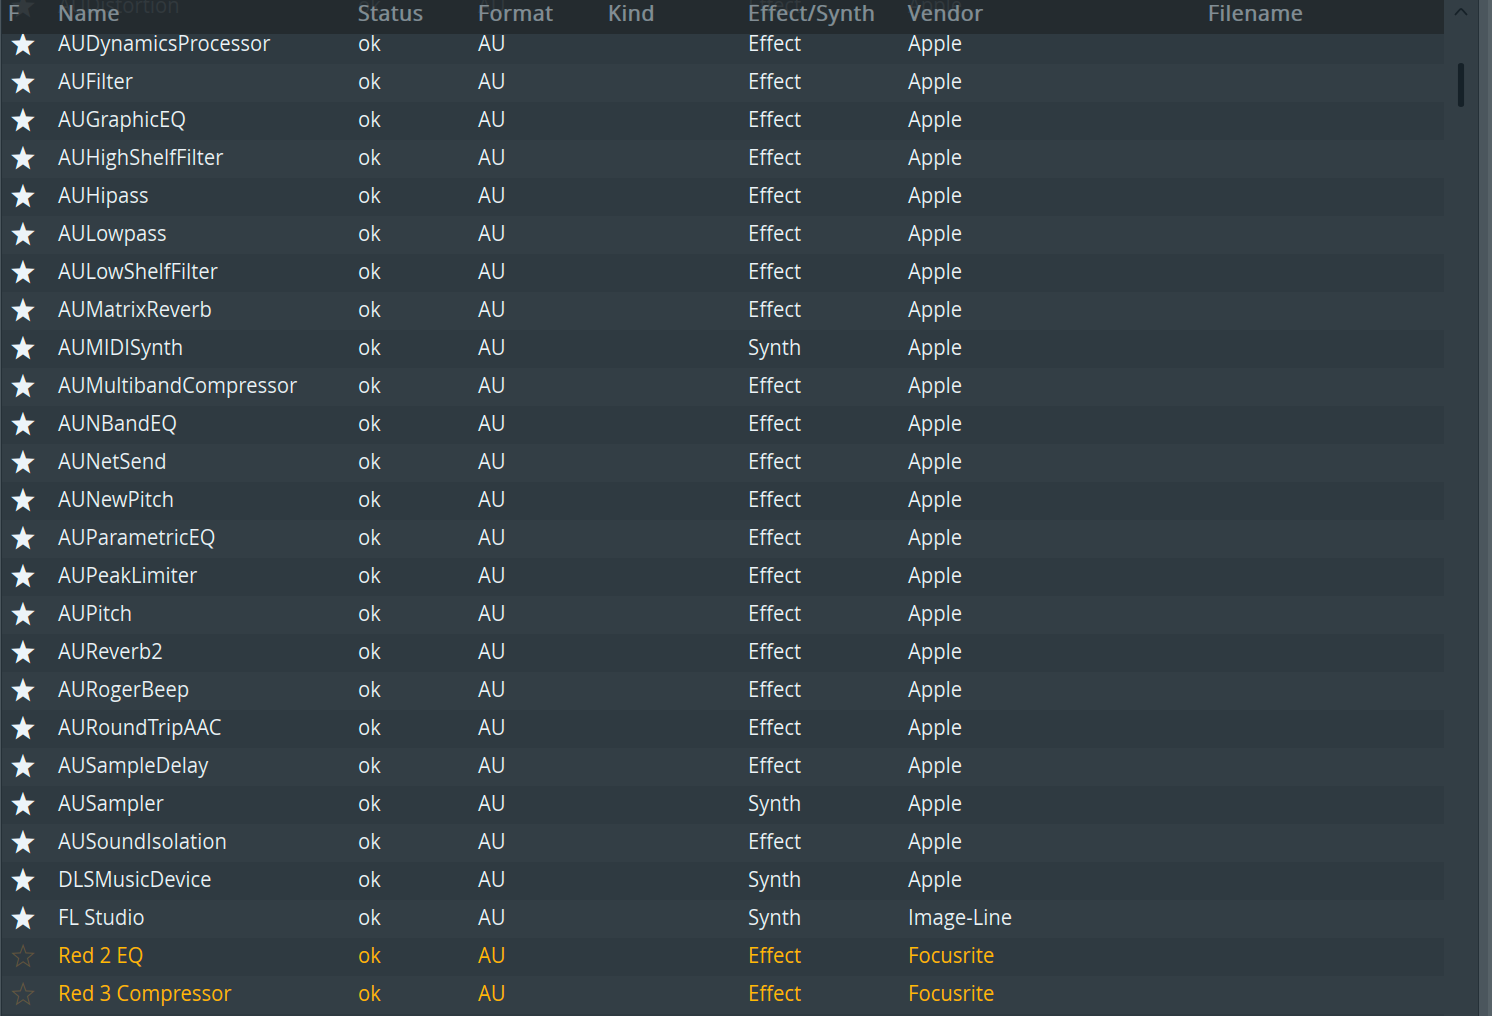Click the Effect/Synth column header
The width and height of the screenshot is (1492, 1016).
click(x=811, y=14)
